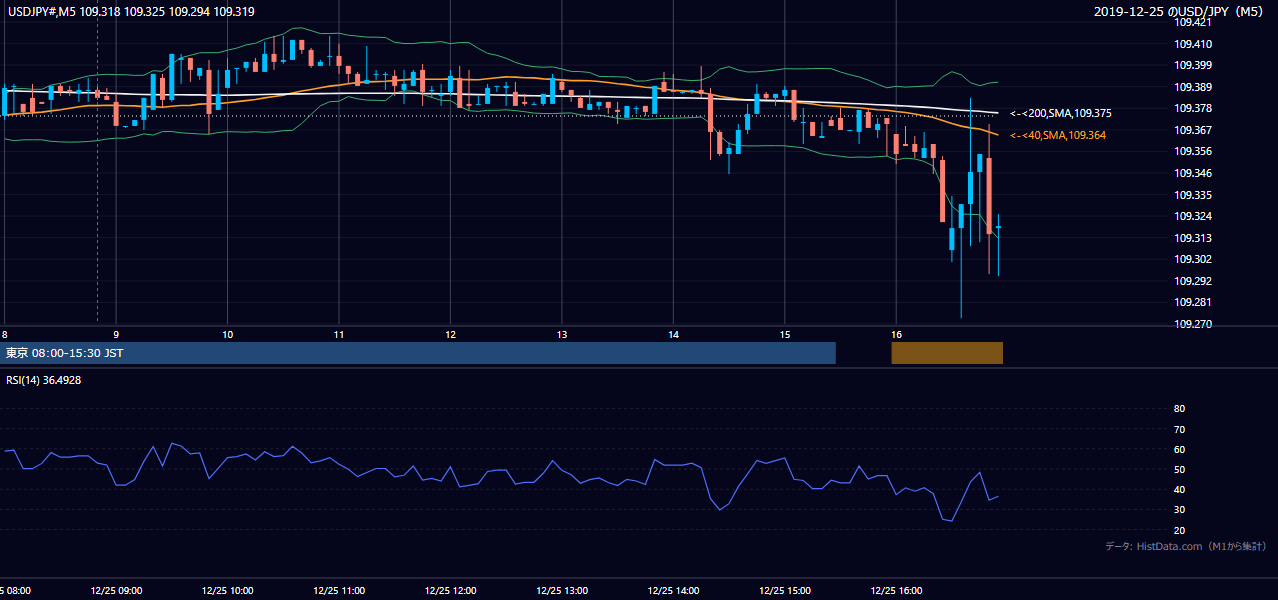This screenshot has height=600, width=1278.
Task: Click price level 109.324 on the axis
Action: 1193,216
